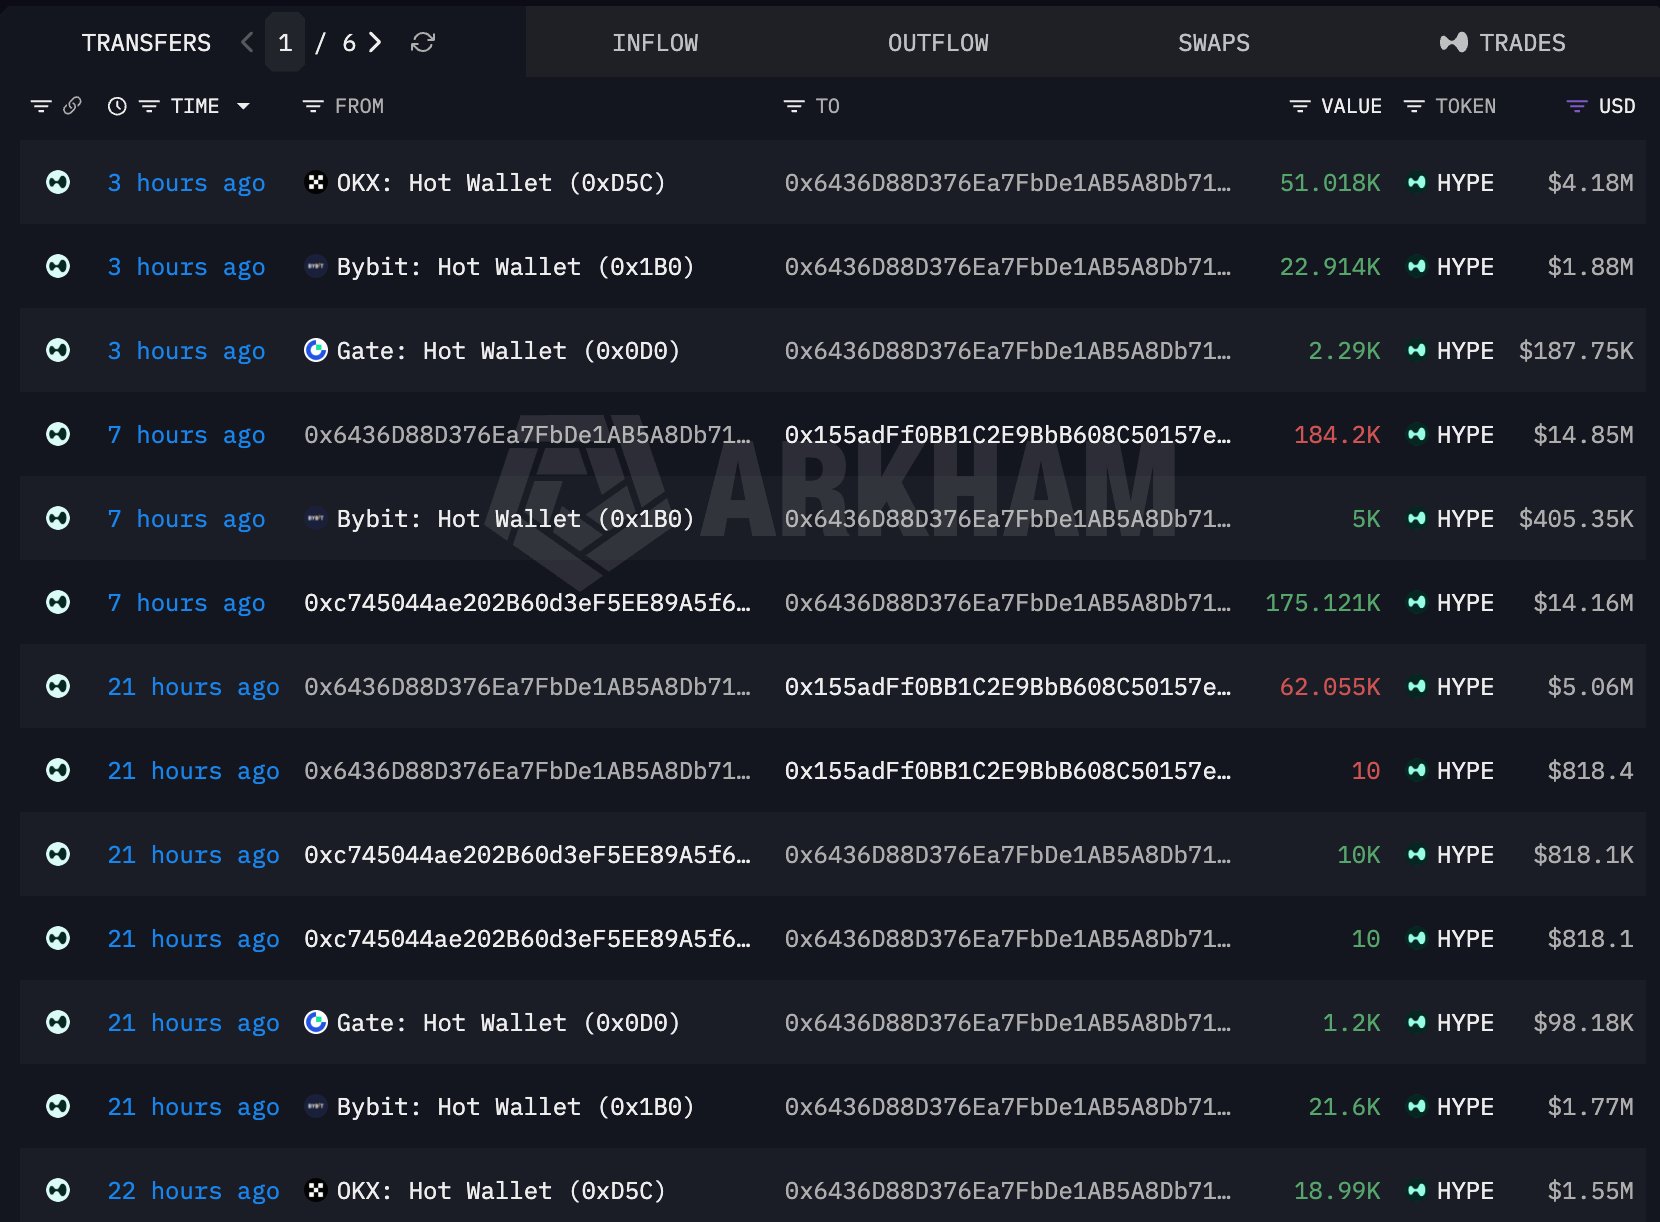Click Gate logo in the 1.2K row
1660x1222 pixels.
[316, 1023]
